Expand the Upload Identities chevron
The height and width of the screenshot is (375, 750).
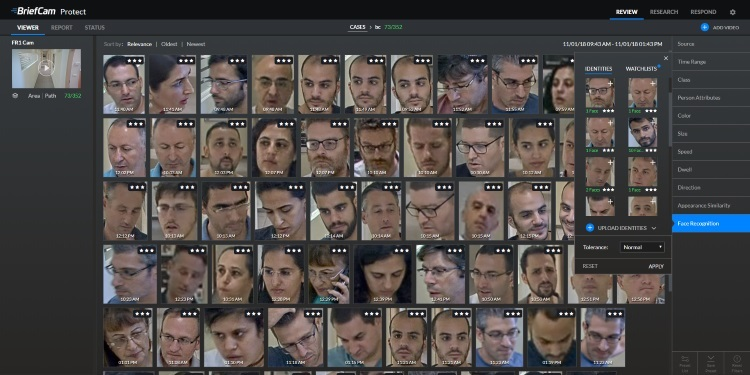(653, 228)
